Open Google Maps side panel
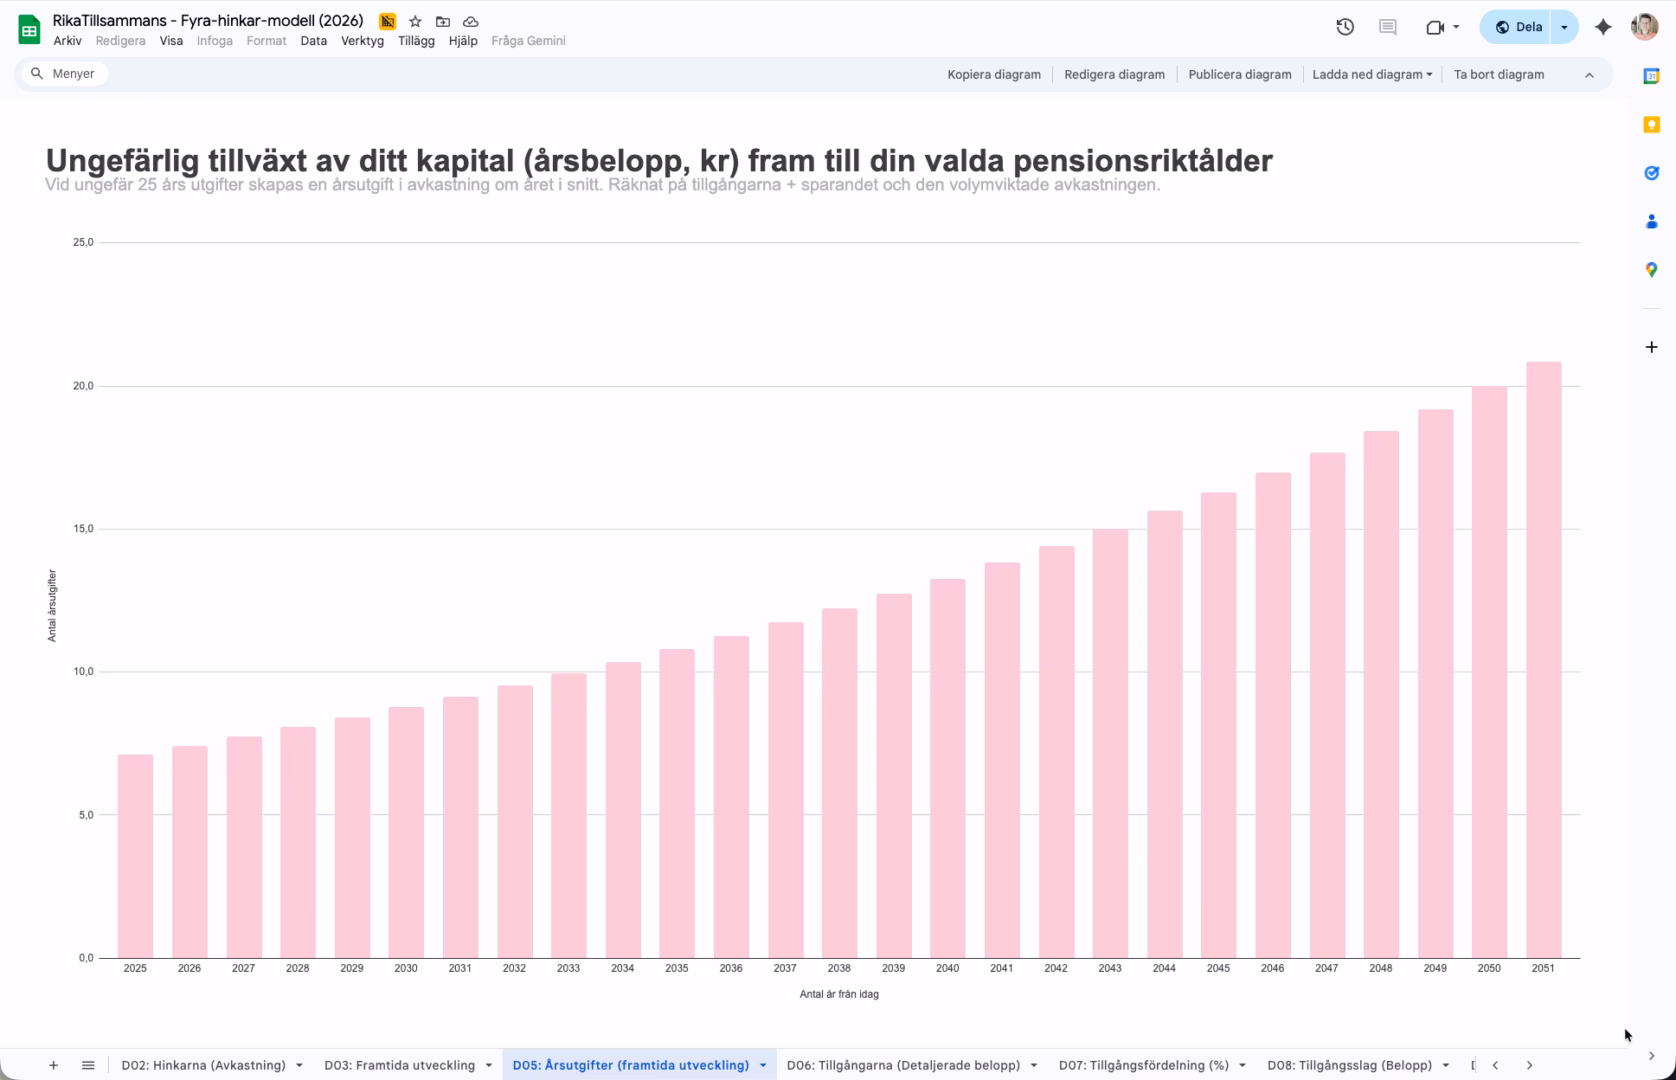1676x1080 pixels. pyautogui.click(x=1651, y=269)
